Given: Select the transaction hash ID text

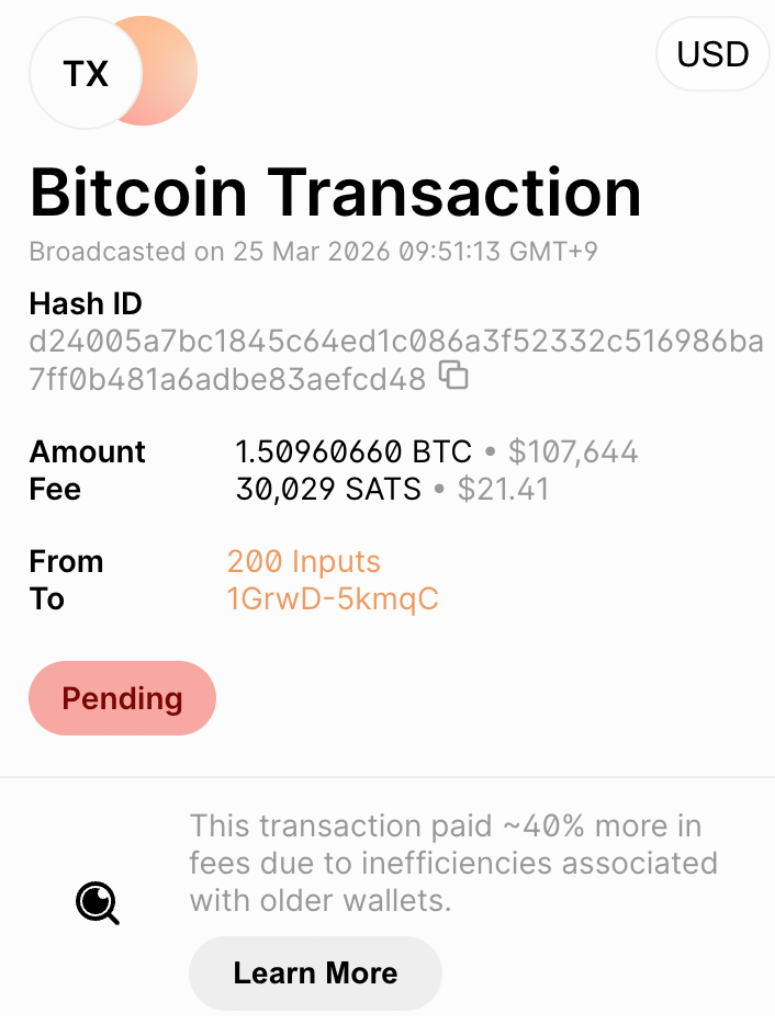Looking at the screenshot, I should tap(395, 342).
